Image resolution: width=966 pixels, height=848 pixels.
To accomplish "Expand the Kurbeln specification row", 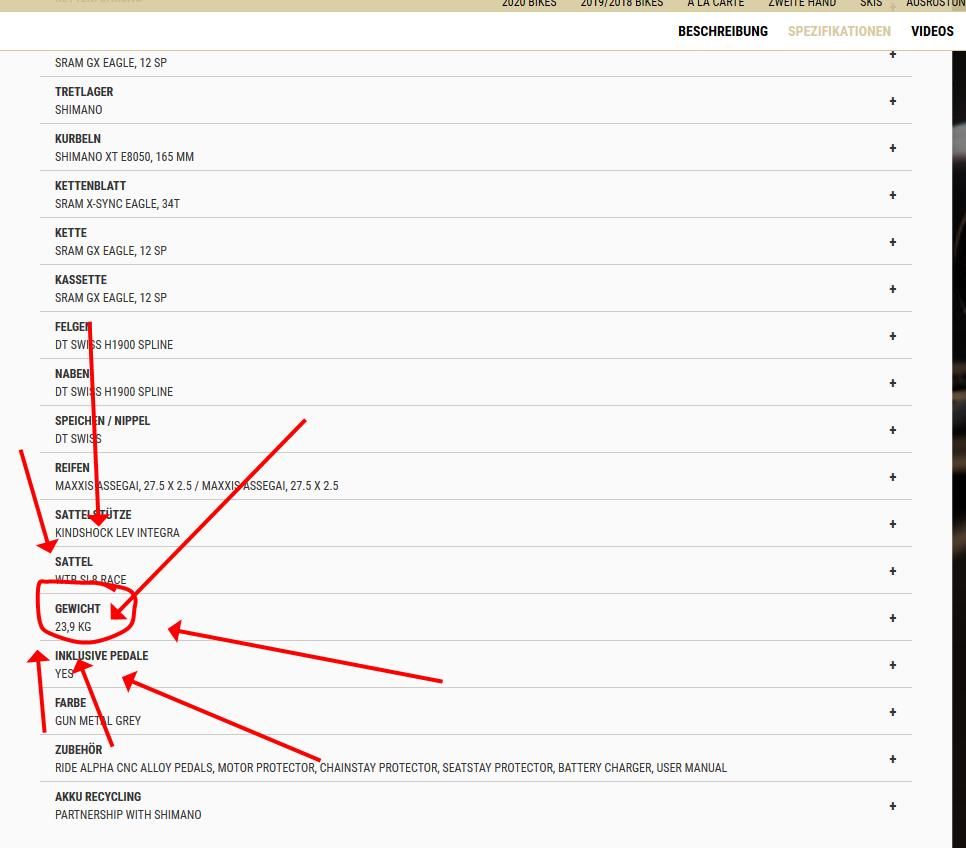I will (x=892, y=148).
